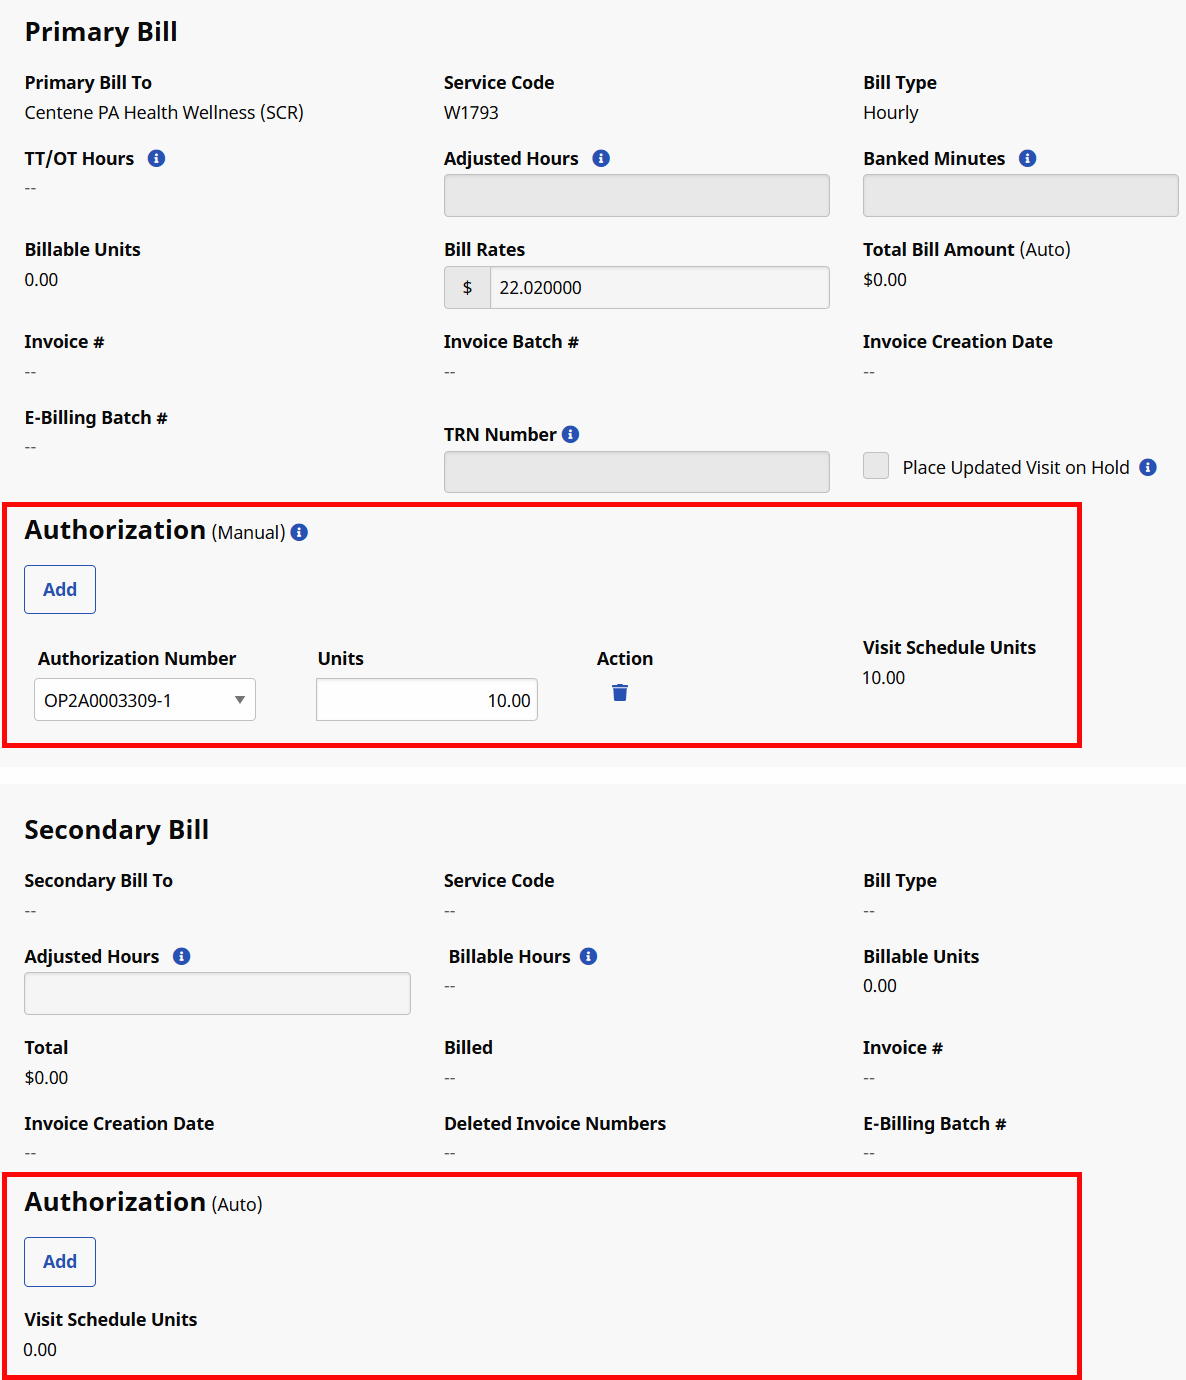The width and height of the screenshot is (1186, 1380).
Task: Focus the Primary Bill Adjusted Hours field
Action: pyautogui.click(x=636, y=196)
